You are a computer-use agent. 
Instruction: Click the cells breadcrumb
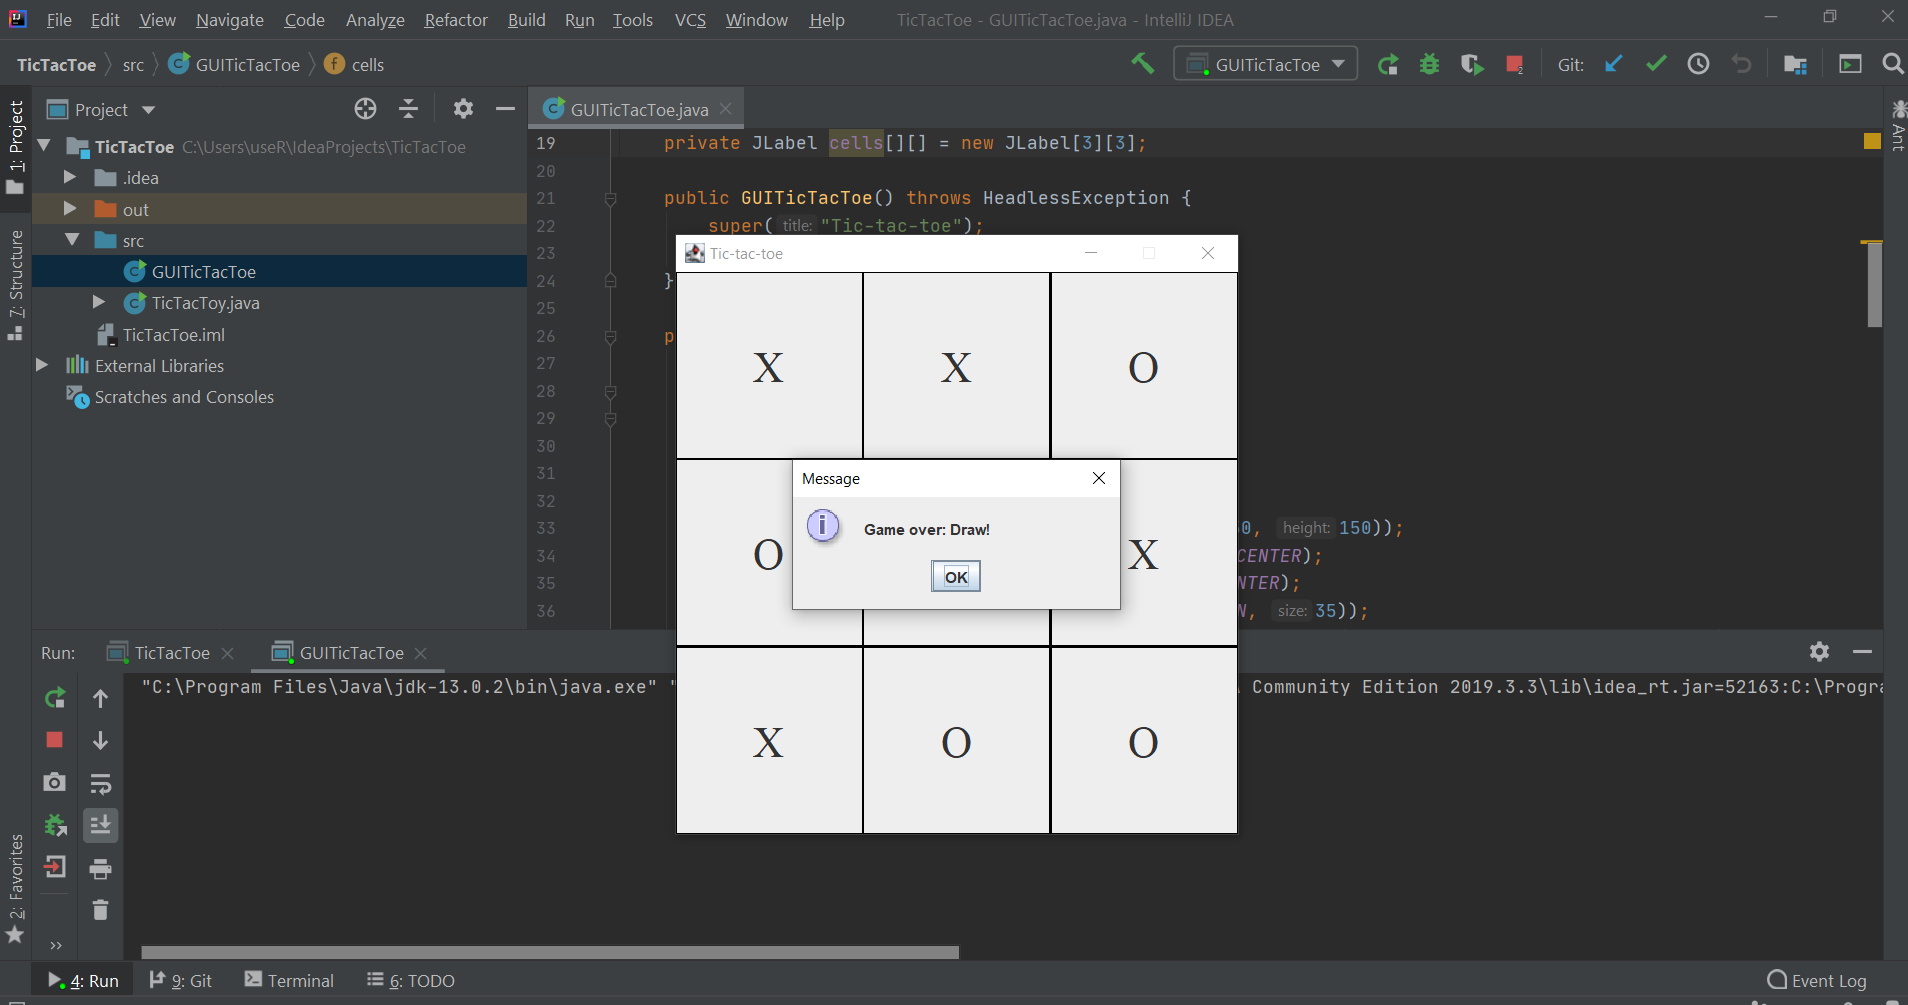coord(355,65)
